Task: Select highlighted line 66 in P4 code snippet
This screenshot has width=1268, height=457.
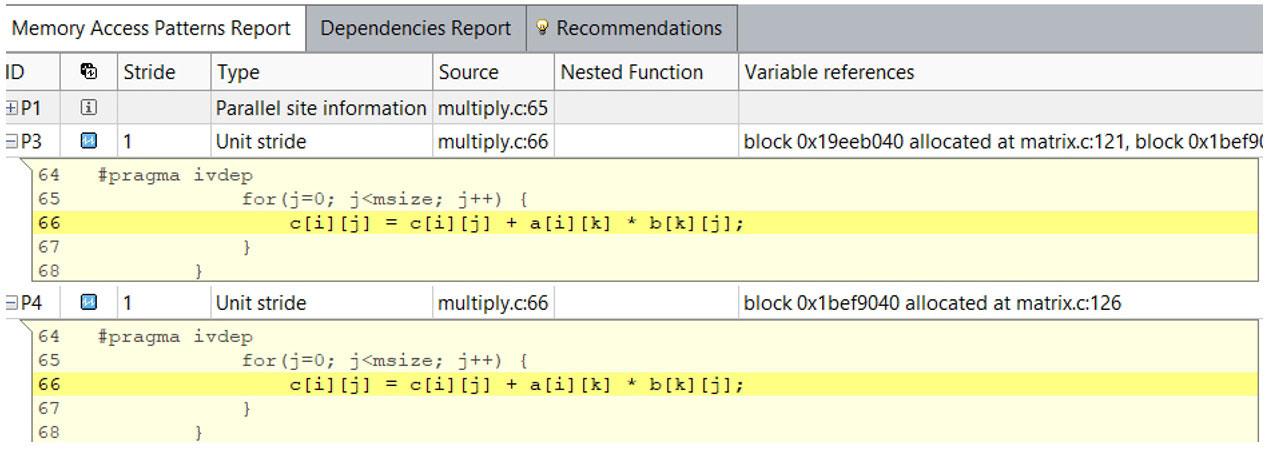Action: (x=517, y=384)
